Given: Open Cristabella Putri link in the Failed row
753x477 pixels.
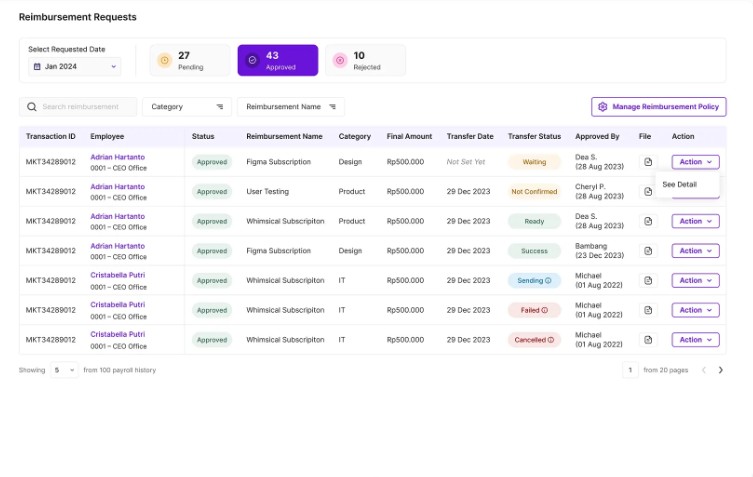Looking at the screenshot, I should tap(118, 305).
